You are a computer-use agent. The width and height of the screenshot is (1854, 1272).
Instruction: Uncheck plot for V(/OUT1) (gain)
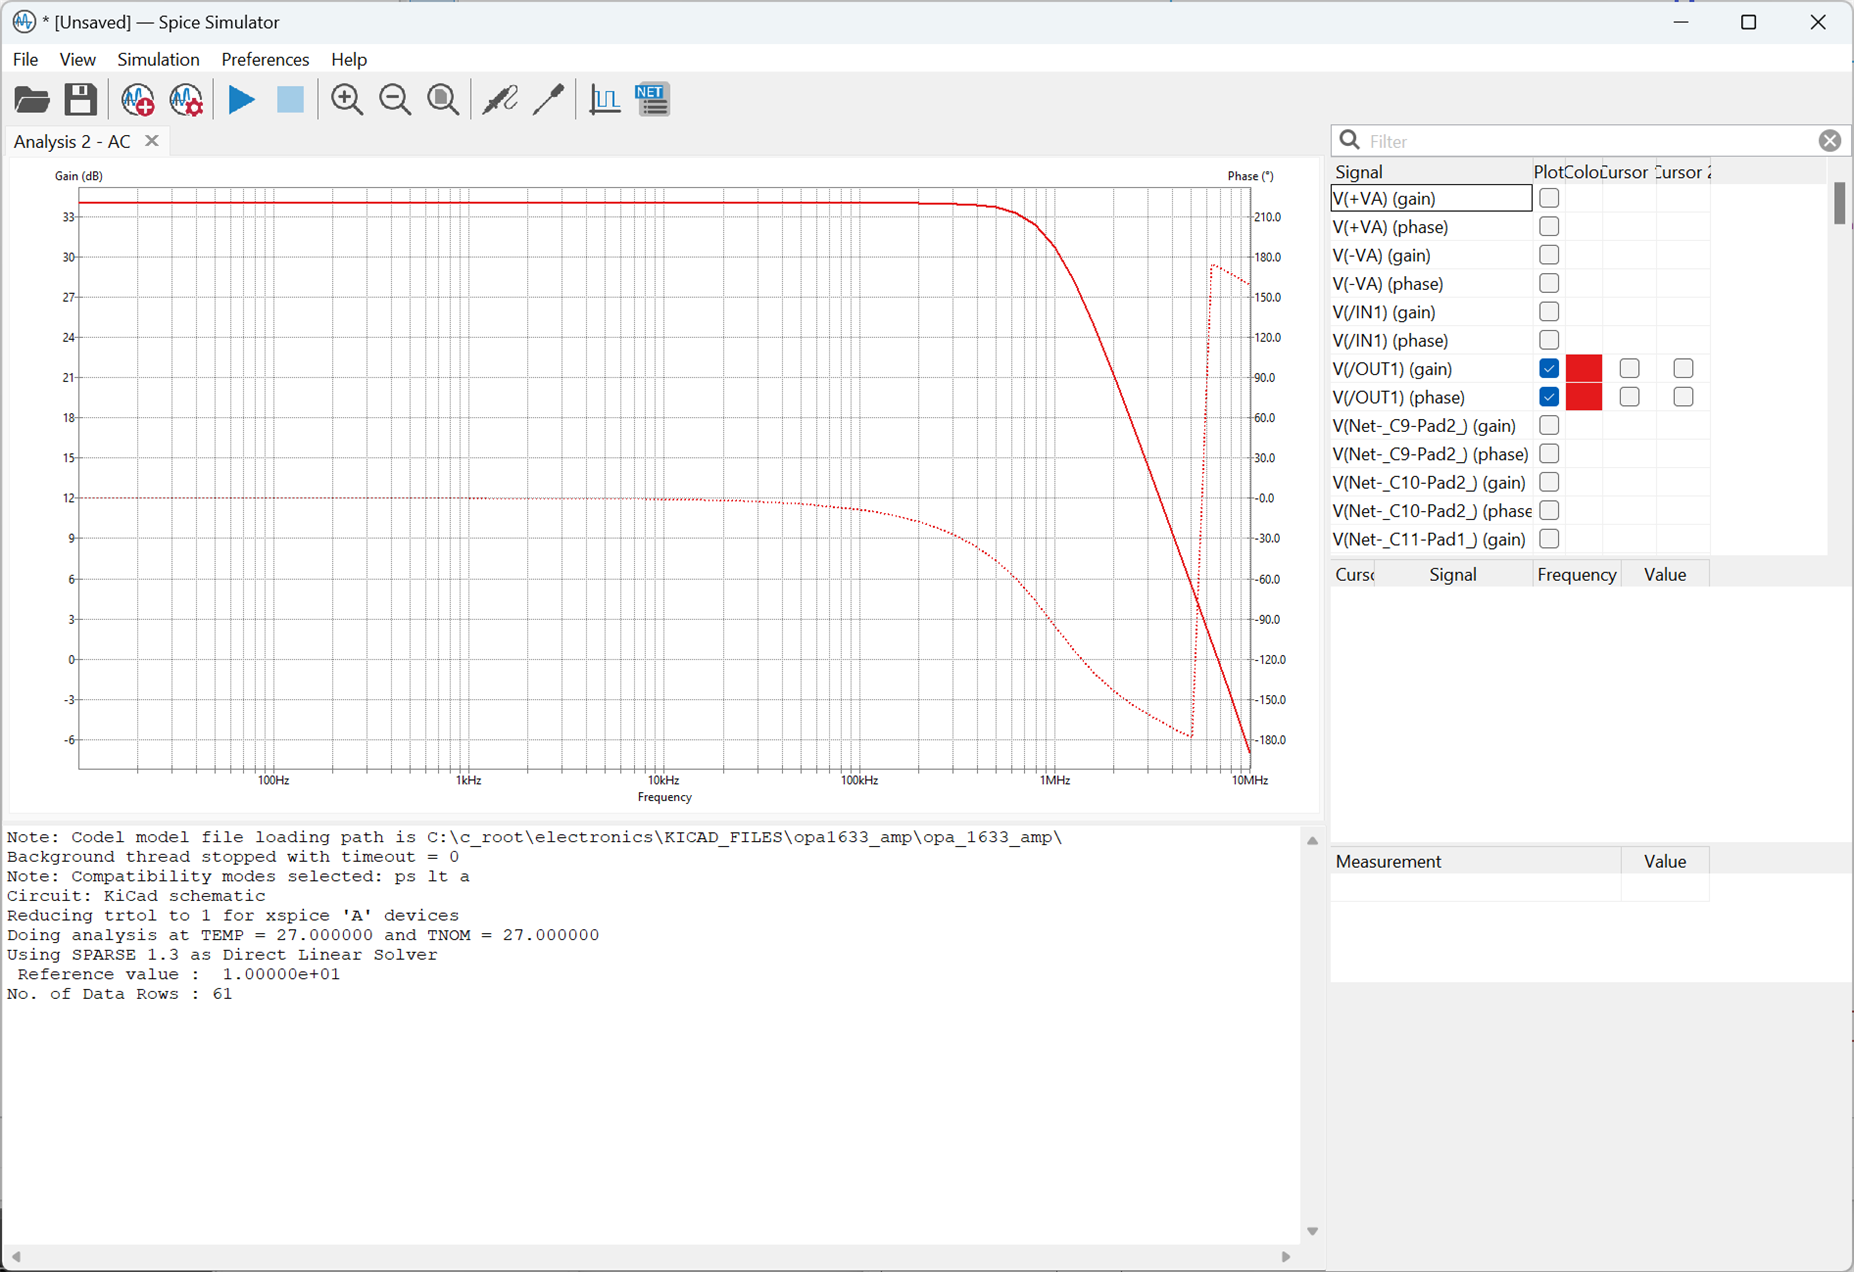[1549, 369]
